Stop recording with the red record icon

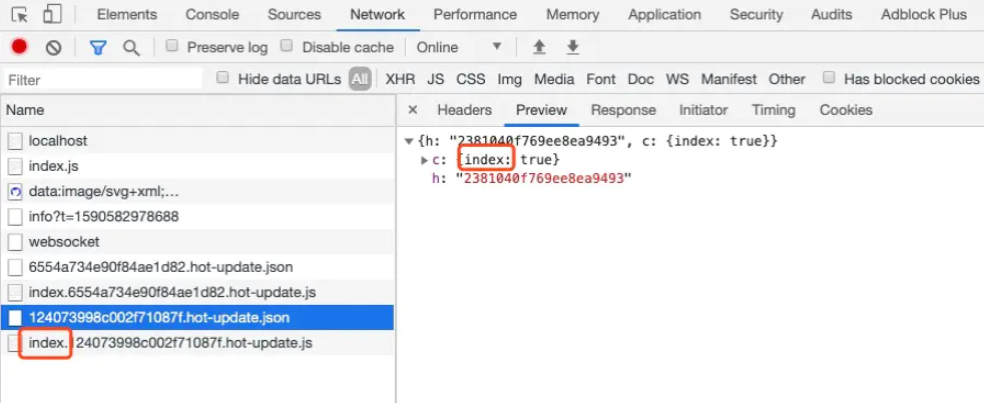[x=19, y=47]
